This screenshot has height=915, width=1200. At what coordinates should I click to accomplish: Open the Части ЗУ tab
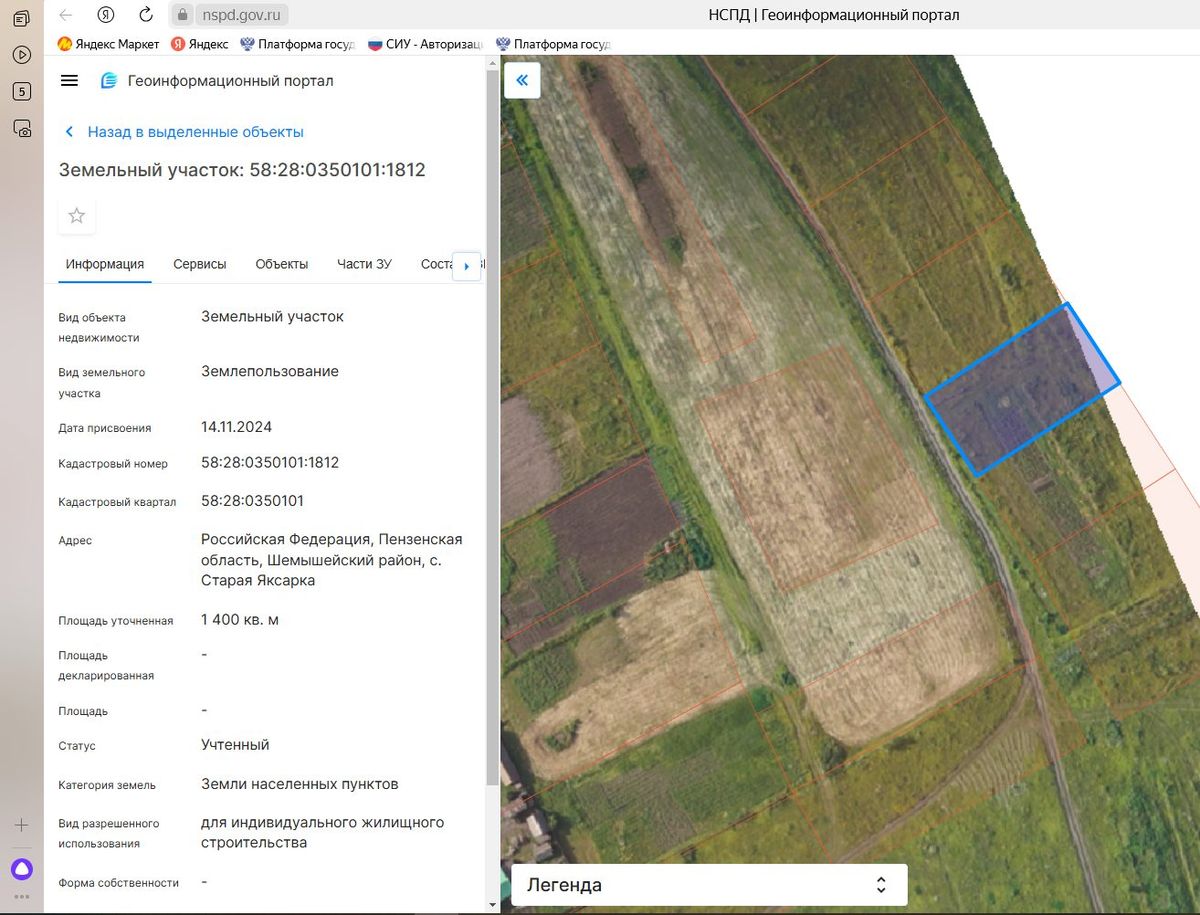(364, 264)
